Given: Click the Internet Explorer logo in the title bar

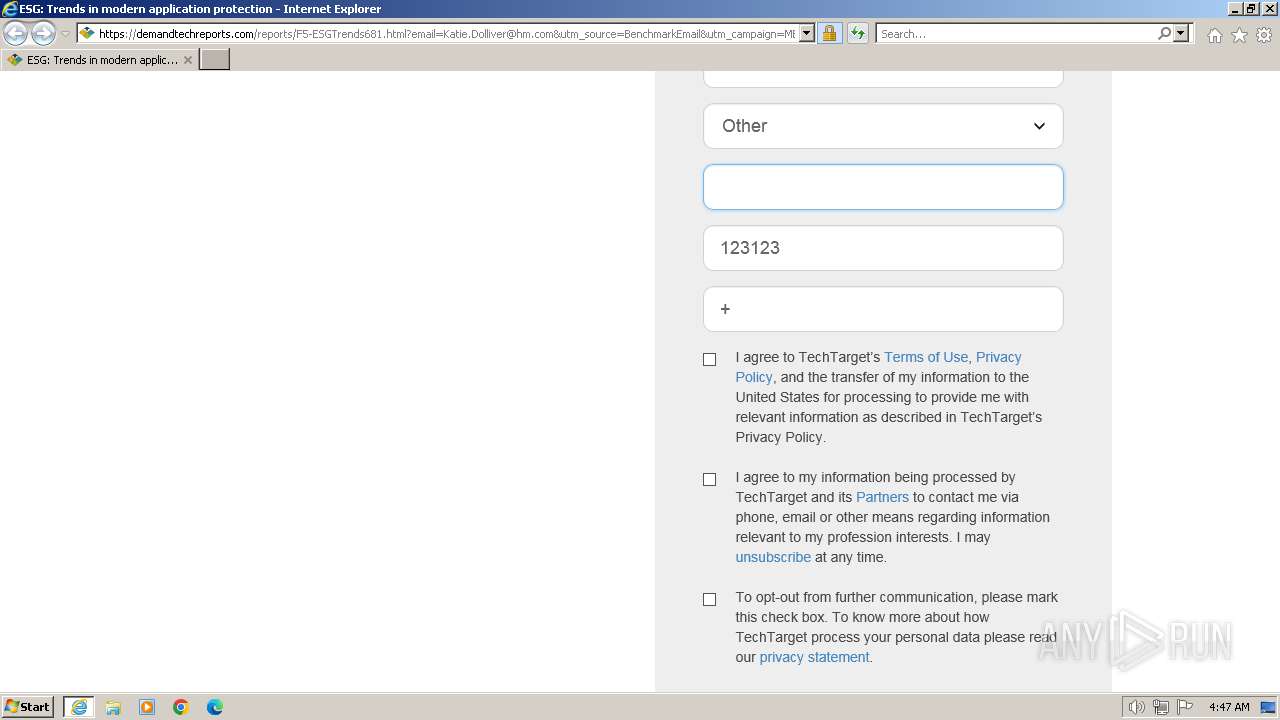Looking at the screenshot, I should (x=10, y=9).
